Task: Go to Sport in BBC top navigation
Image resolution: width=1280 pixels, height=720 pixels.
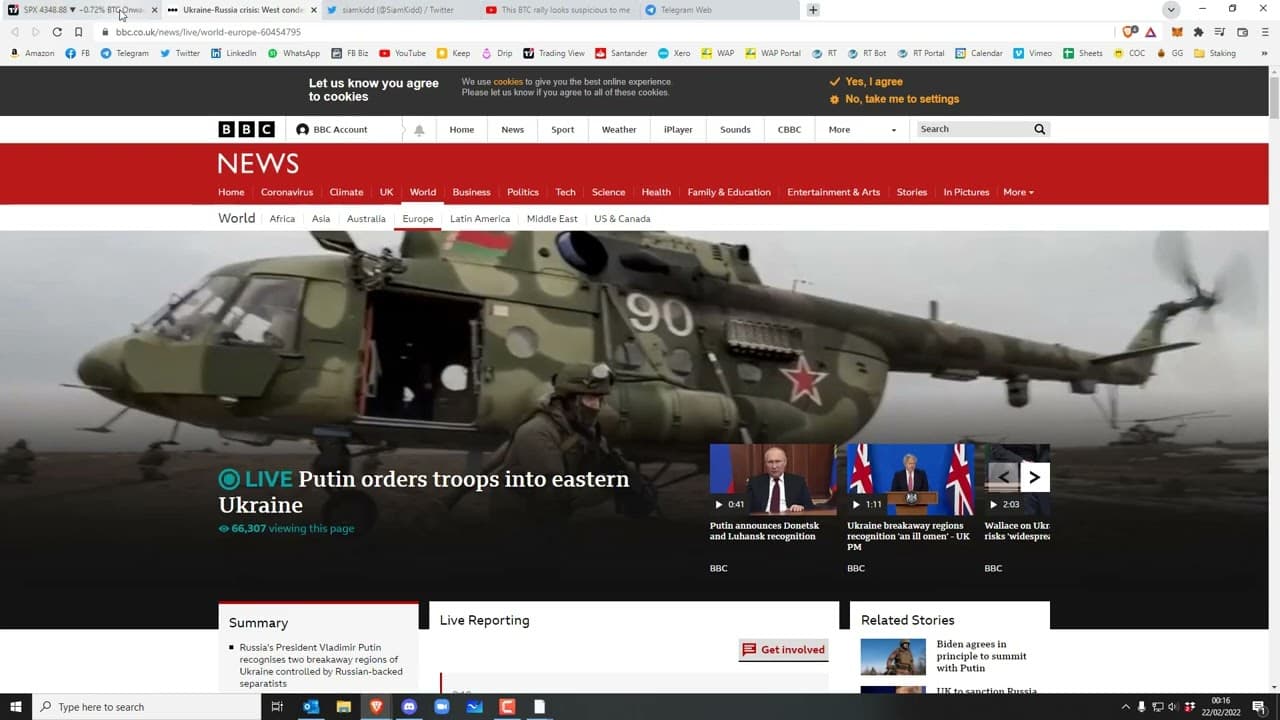Action: [563, 130]
